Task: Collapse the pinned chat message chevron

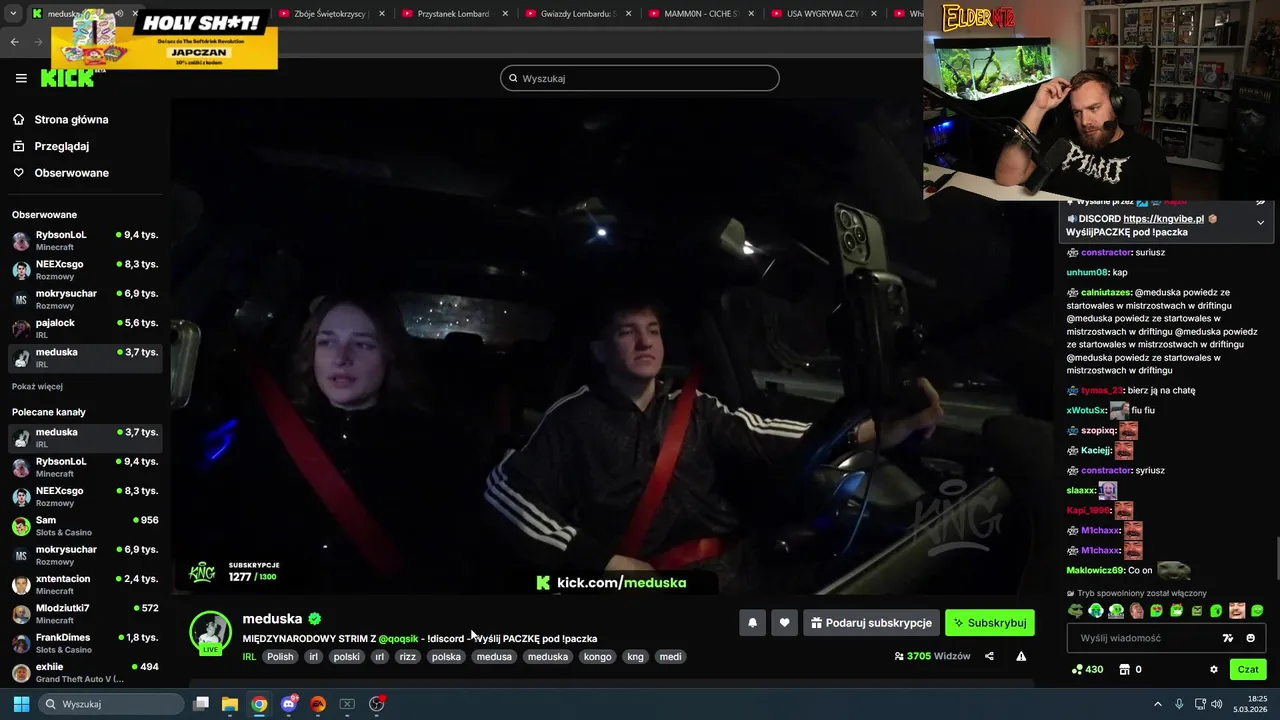Action: pyautogui.click(x=1260, y=223)
